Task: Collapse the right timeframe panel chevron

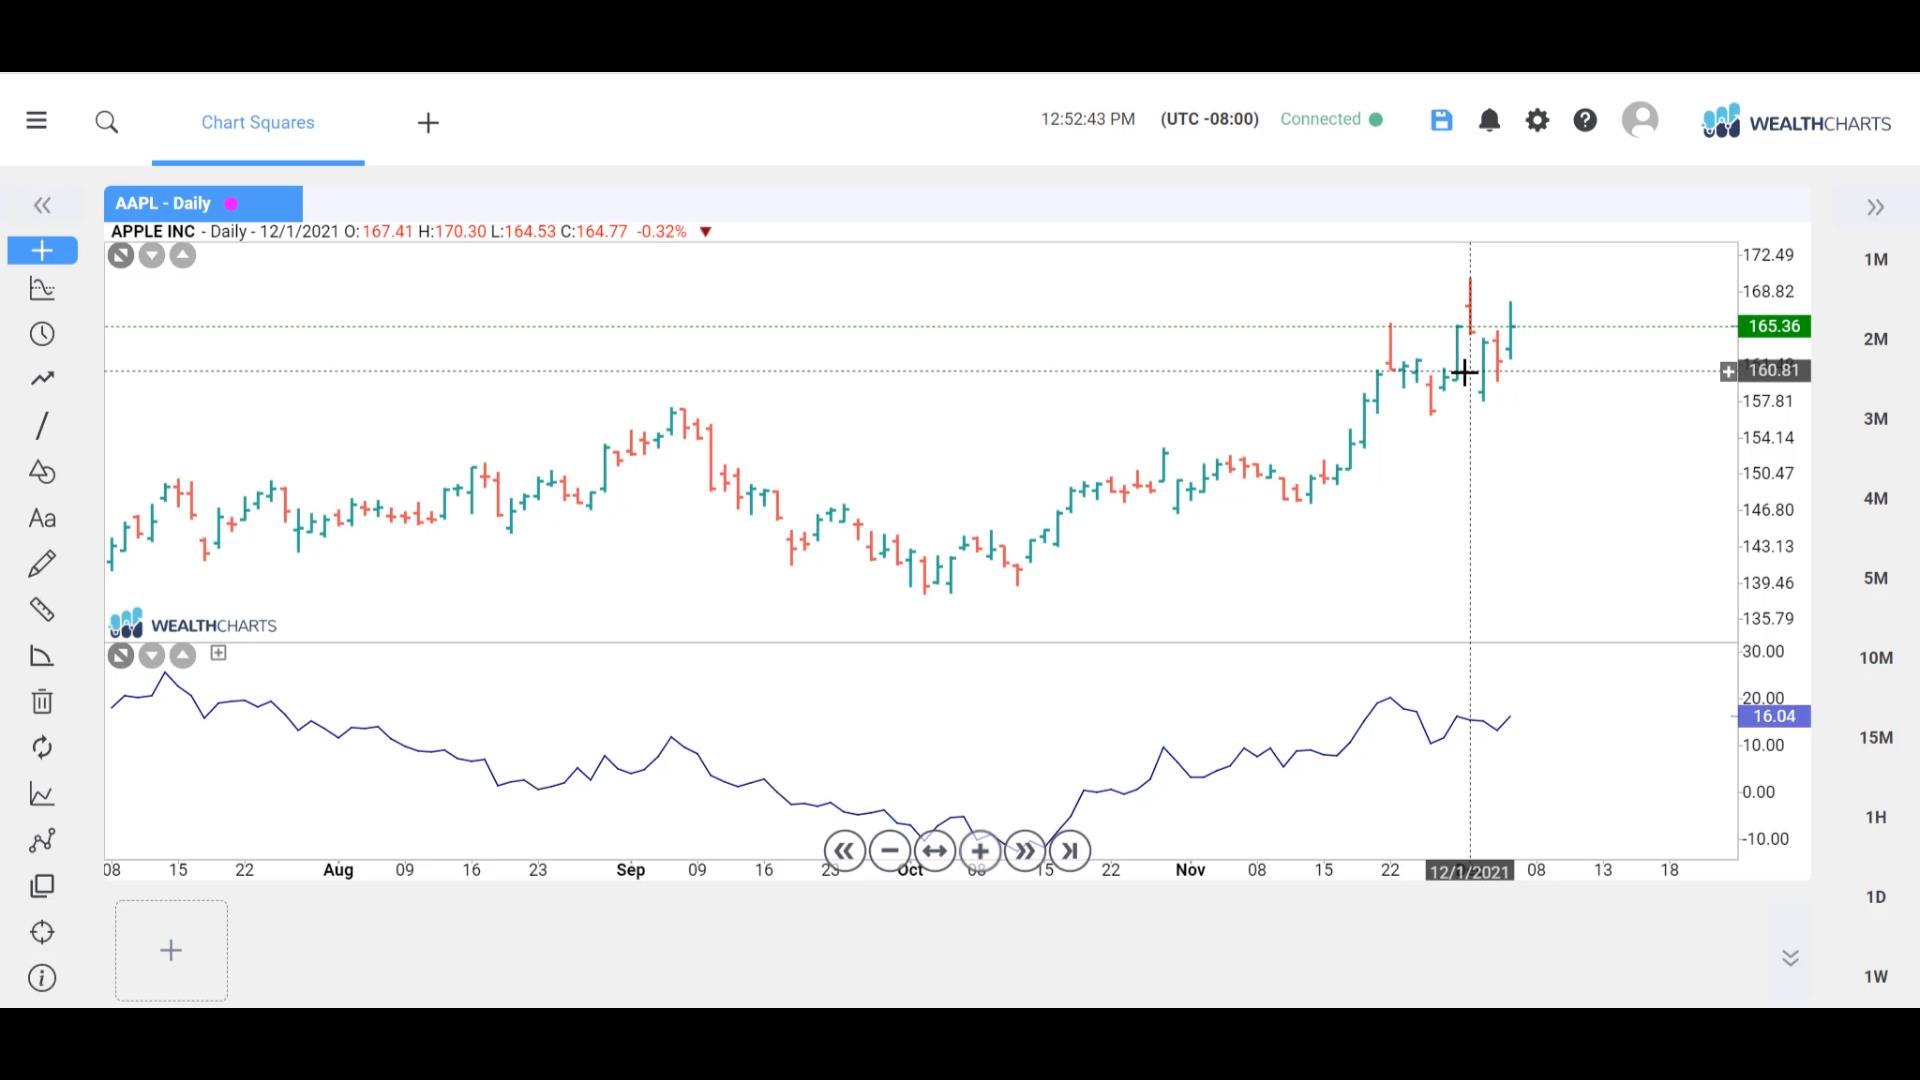Action: (1875, 207)
